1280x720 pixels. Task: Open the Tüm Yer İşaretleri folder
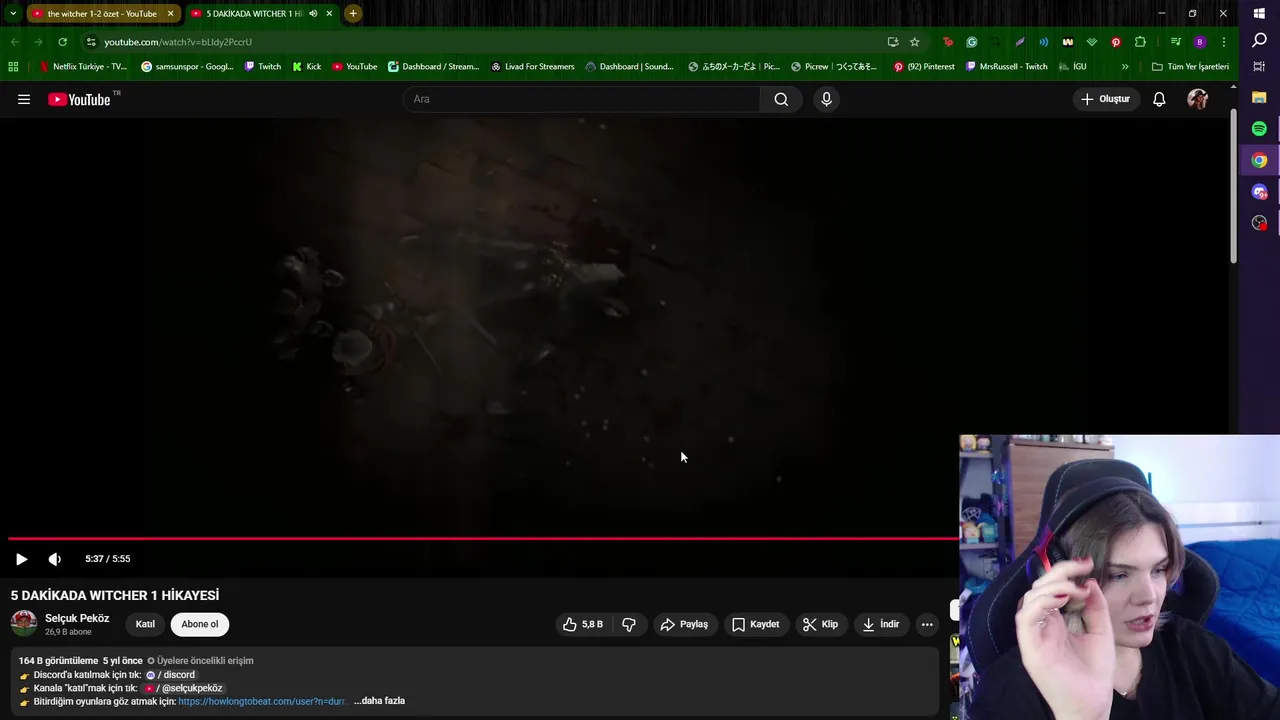click(x=1190, y=67)
